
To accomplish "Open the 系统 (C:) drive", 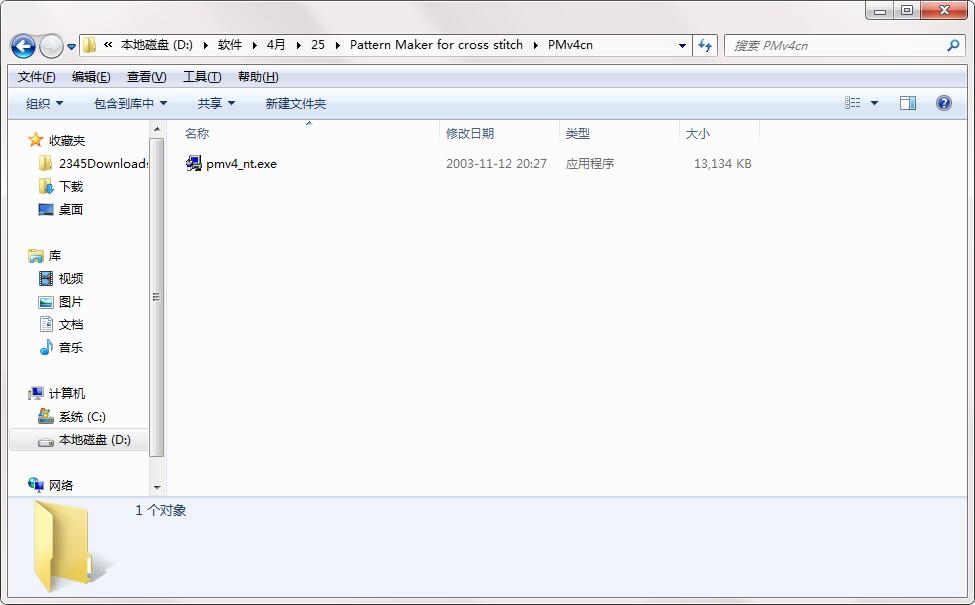I will 82,417.
